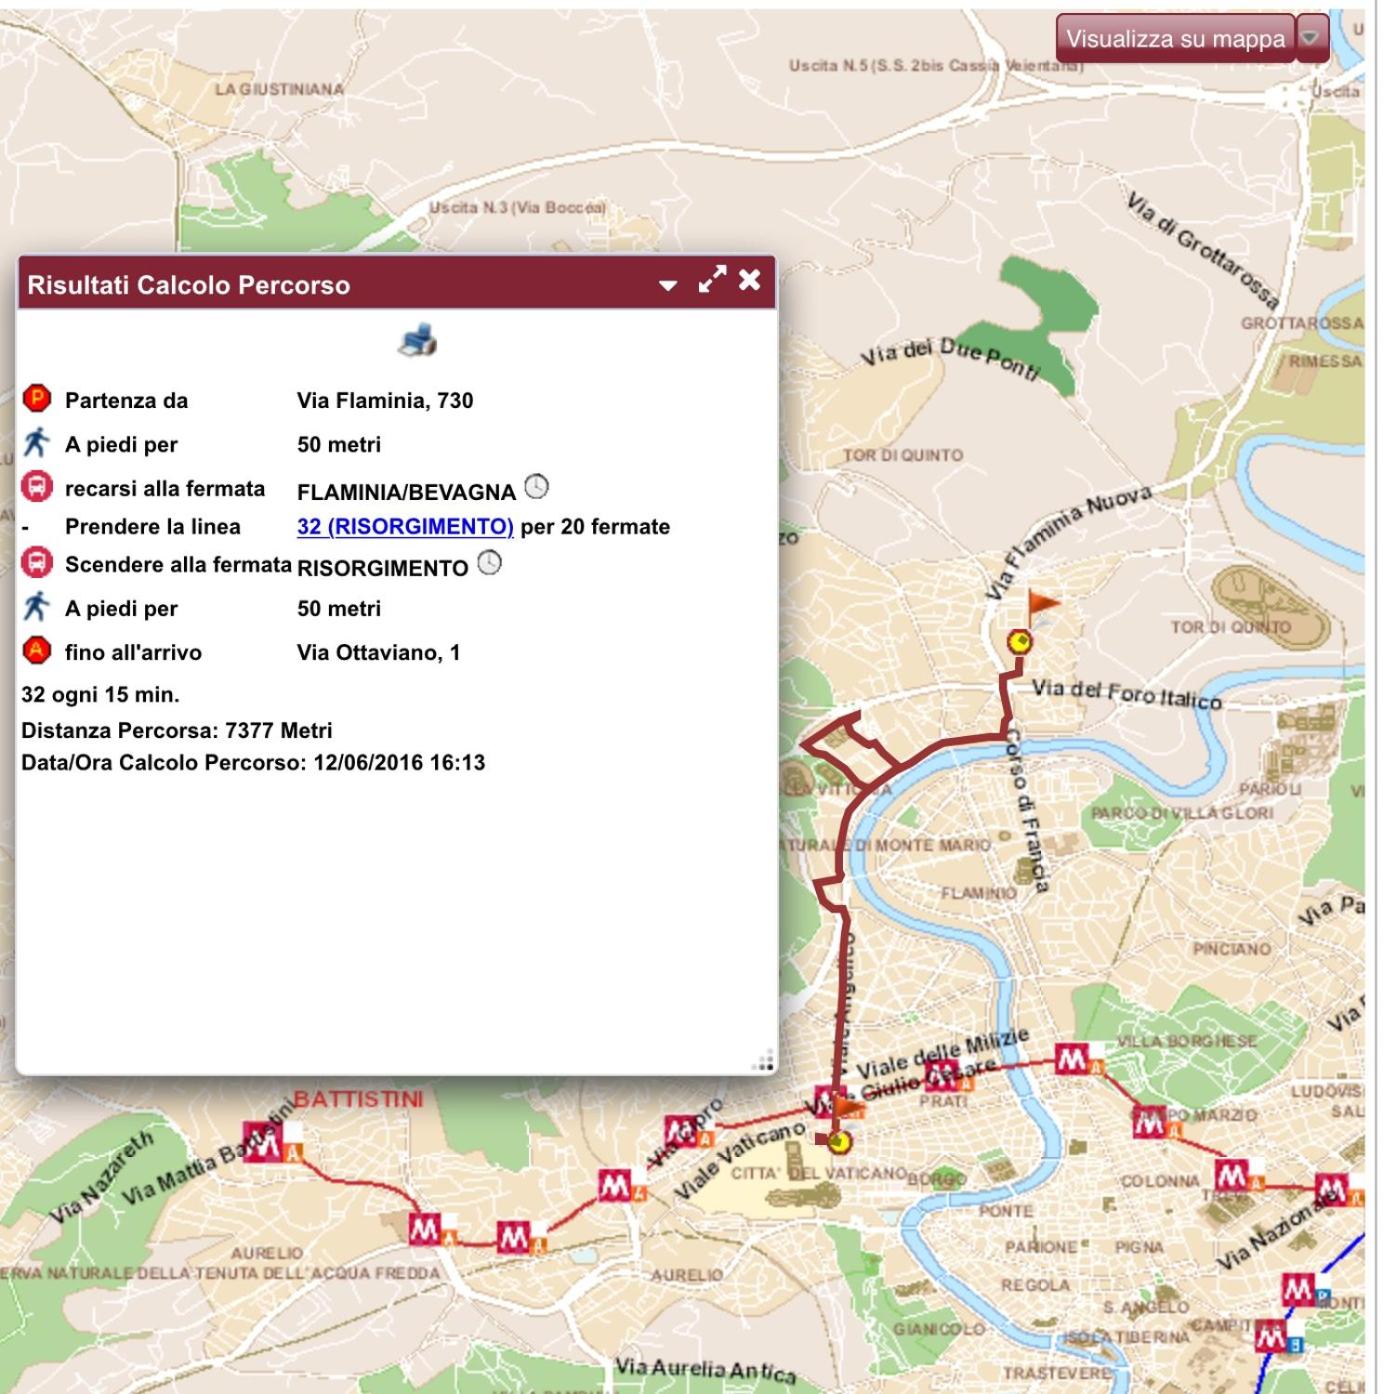The height and width of the screenshot is (1394, 1383).
Task: Close the Risultati Calcolo Percorso panel
Action: tap(749, 280)
